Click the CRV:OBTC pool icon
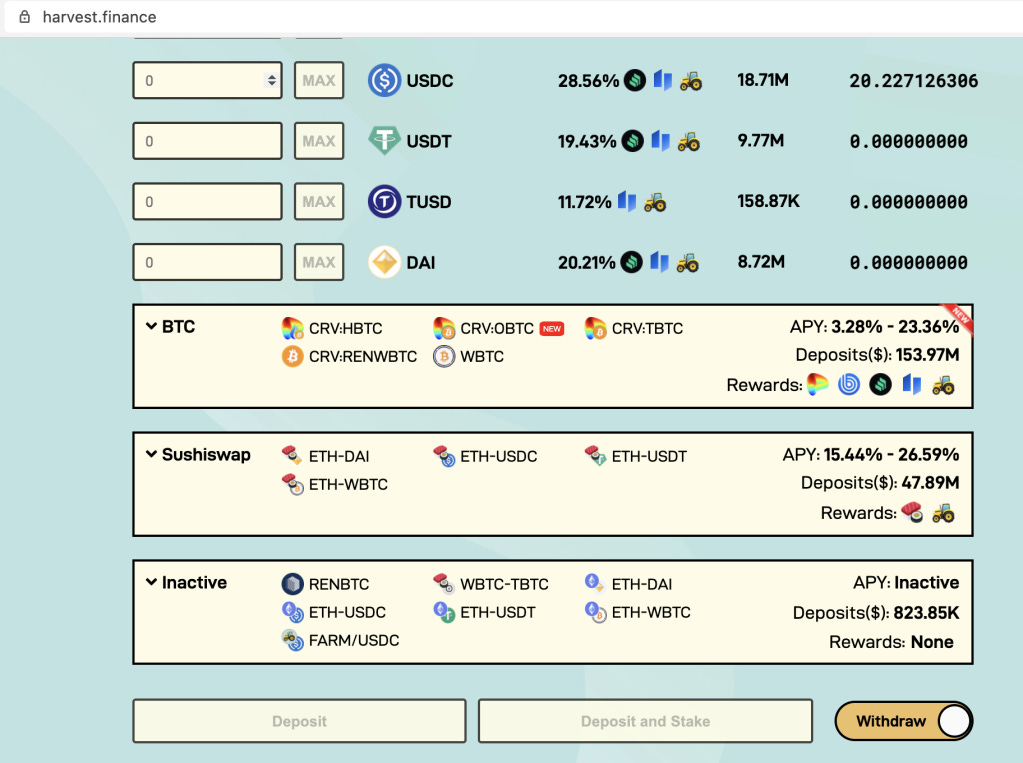The width and height of the screenshot is (1023, 763). click(x=444, y=328)
